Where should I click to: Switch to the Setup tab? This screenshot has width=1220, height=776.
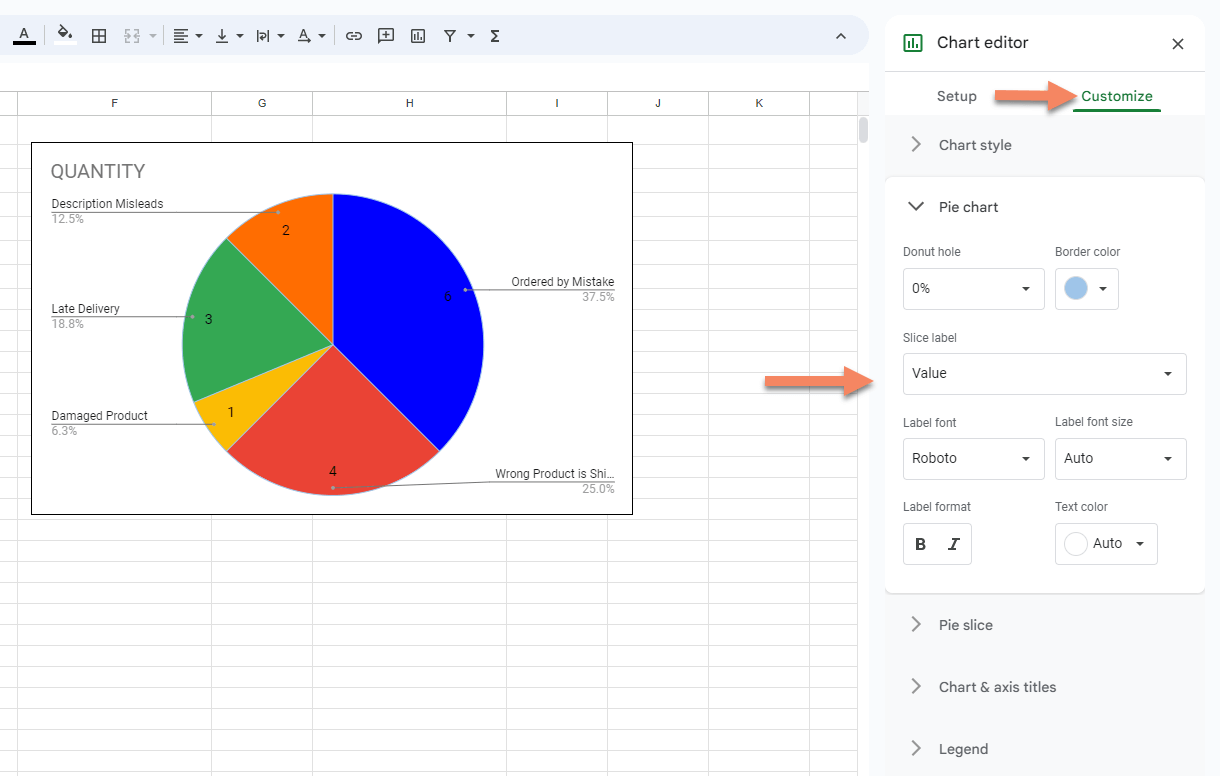tap(956, 96)
